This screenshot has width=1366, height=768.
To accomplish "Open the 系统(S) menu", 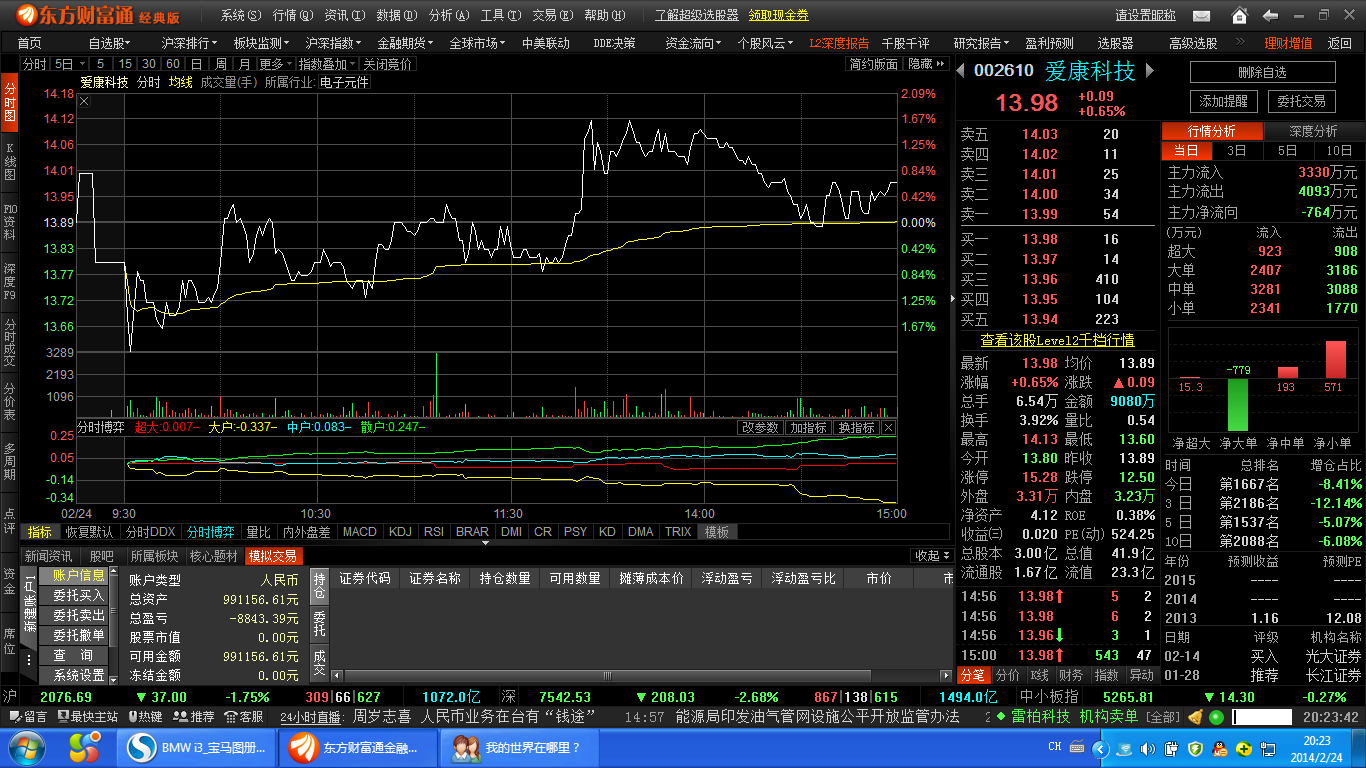I will [x=241, y=15].
